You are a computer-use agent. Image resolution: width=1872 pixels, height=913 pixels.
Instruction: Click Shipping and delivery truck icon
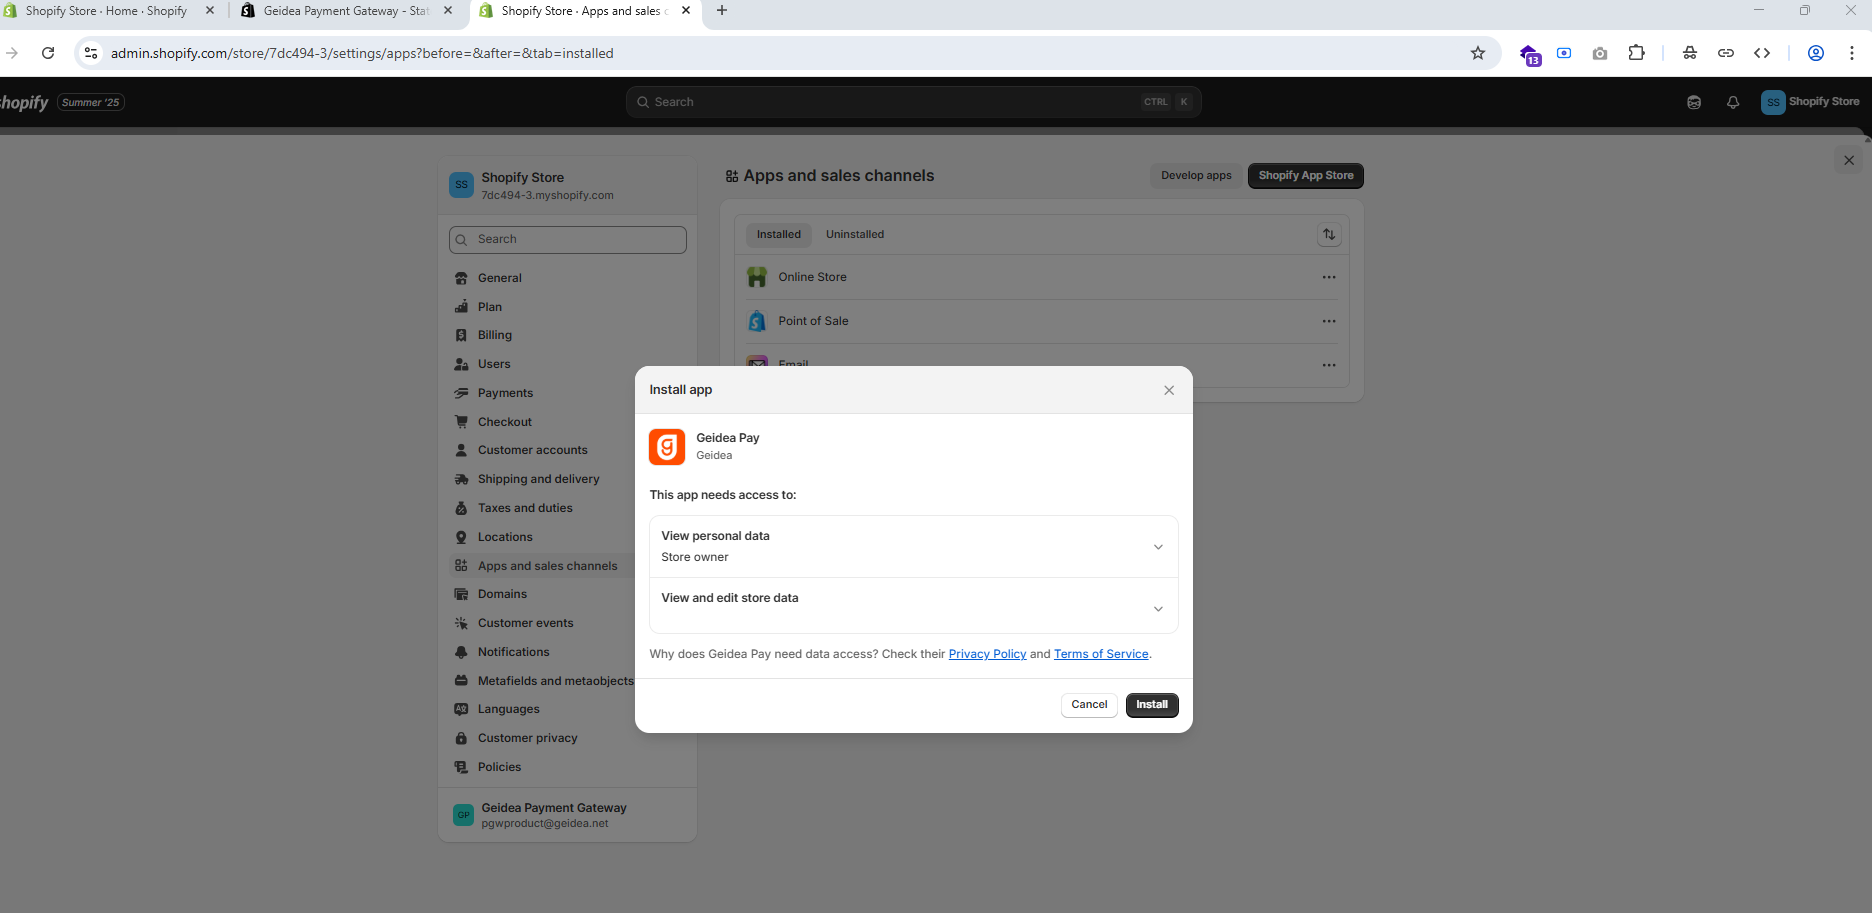pos(461,480)
